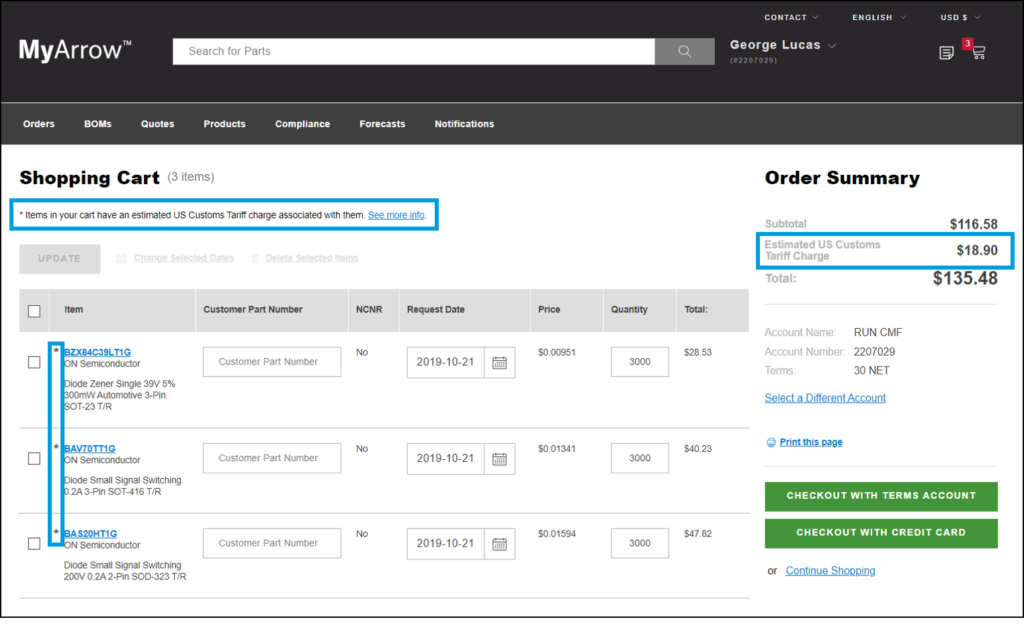The height and width of the screenshot is (636, 1024).
Task: Open the shopping cart icon with 3 items
Action: [x=980, y=53]
